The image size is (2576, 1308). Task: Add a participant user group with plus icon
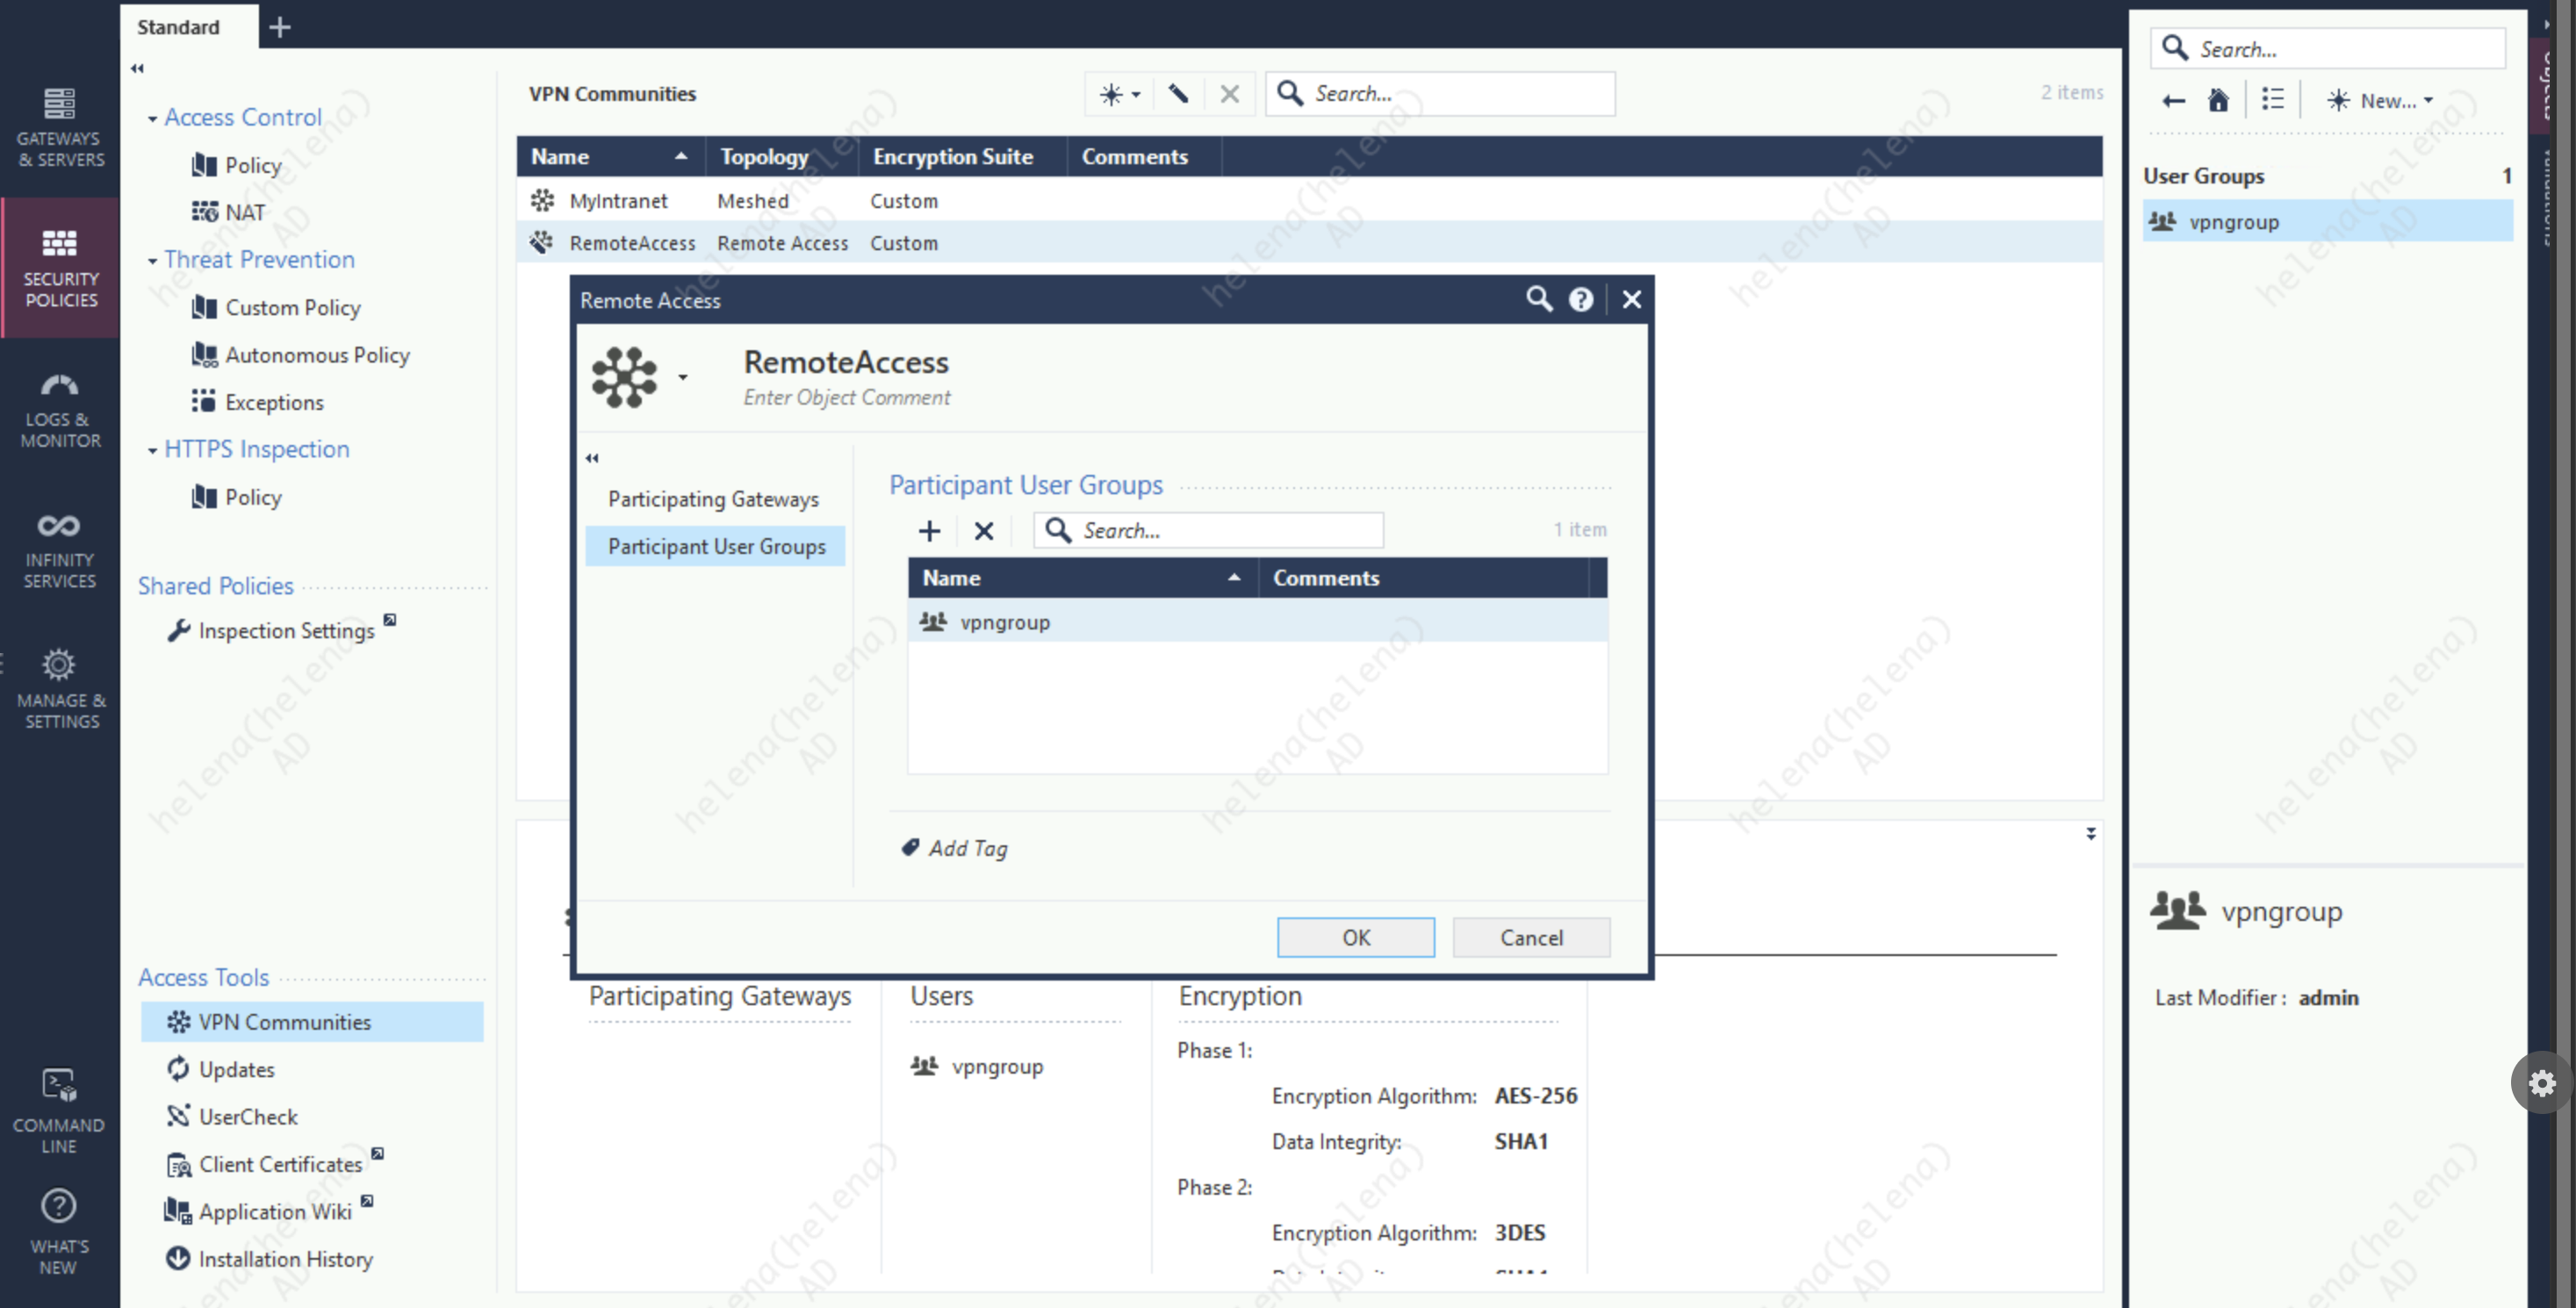pyautogui.click(x=929, y=530)
